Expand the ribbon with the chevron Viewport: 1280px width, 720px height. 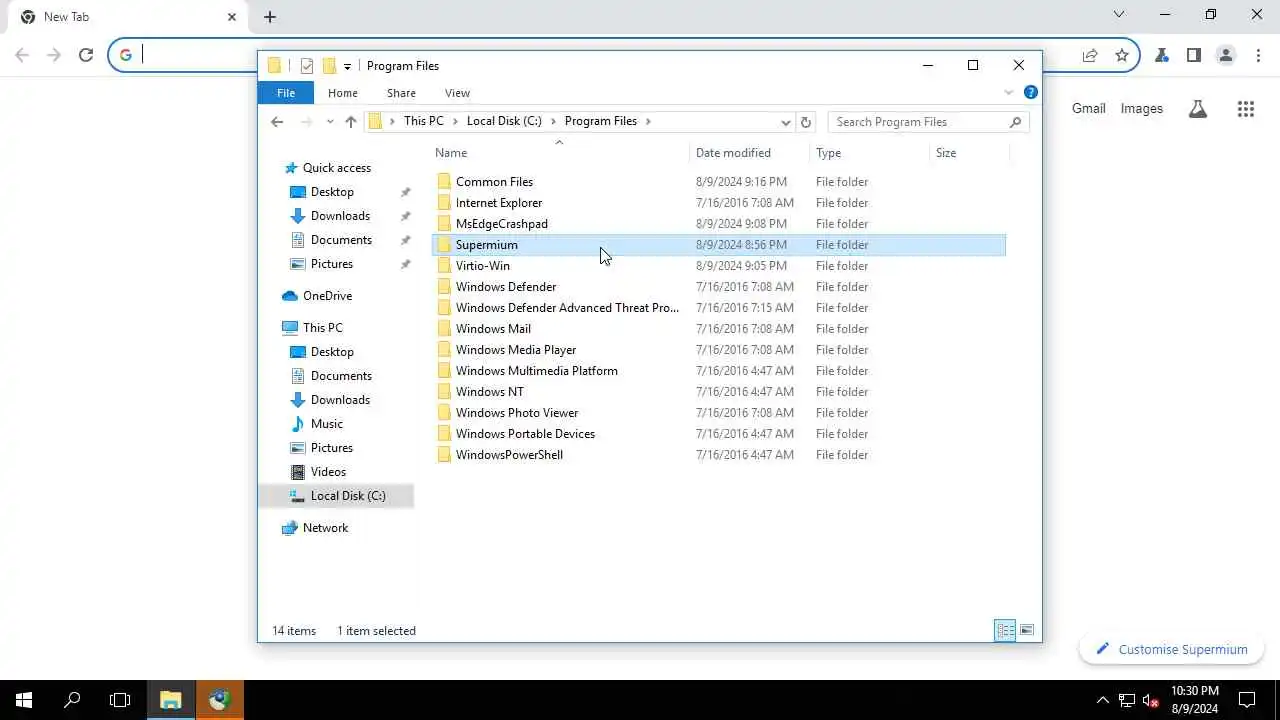click(x=1008, y=93)
